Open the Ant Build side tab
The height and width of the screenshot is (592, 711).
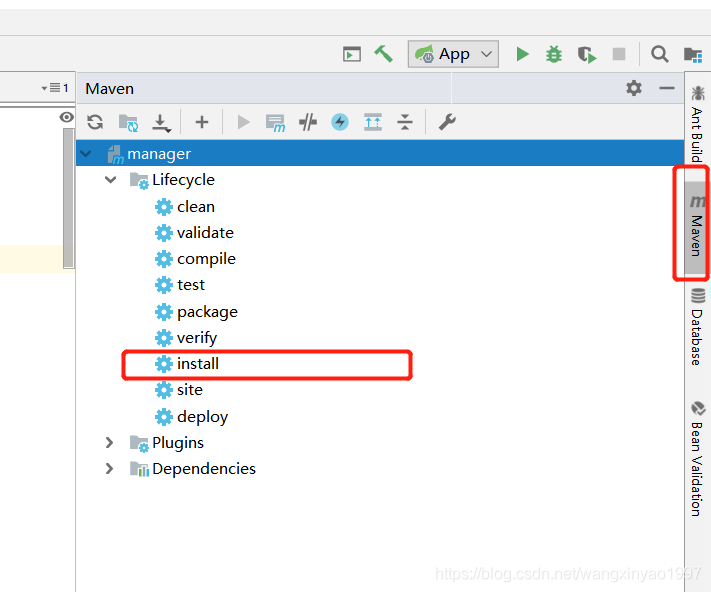pyautogui.click(x=697, y=123)
